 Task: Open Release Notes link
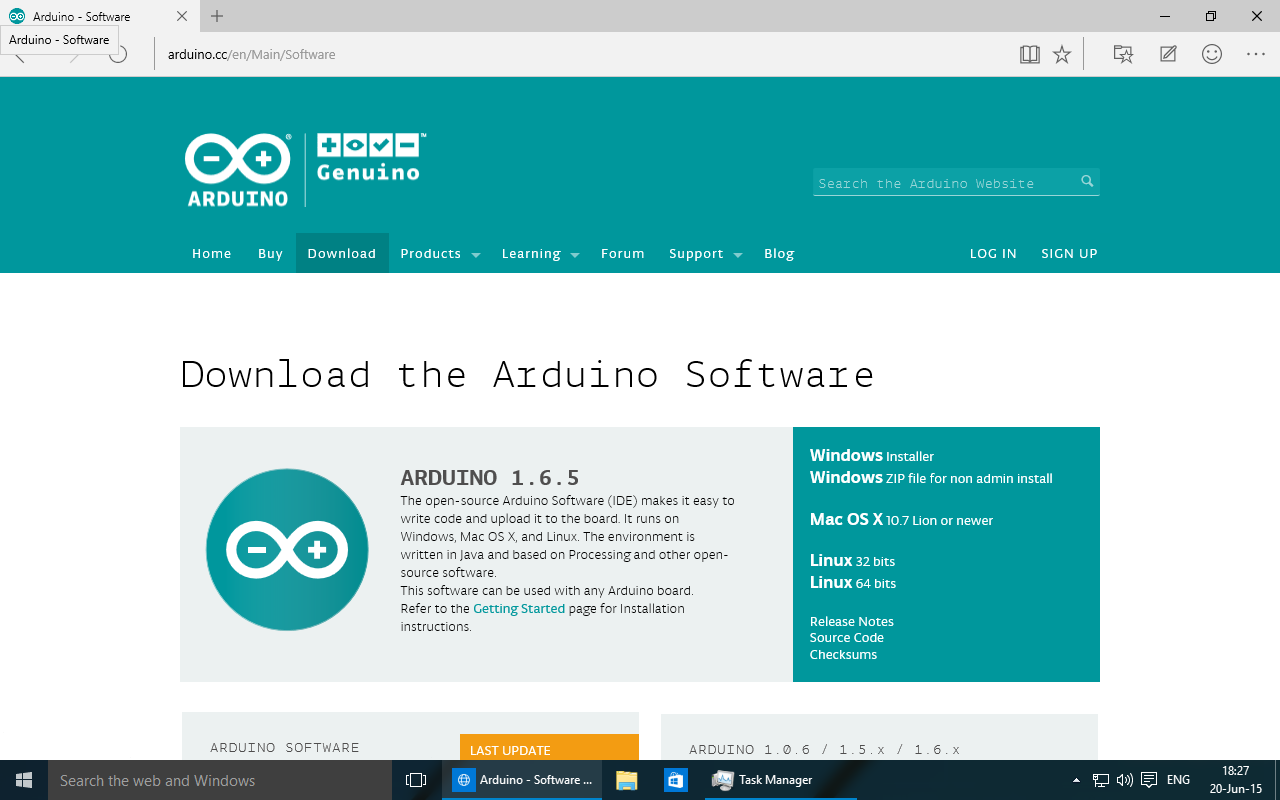(x=852, y=622)
